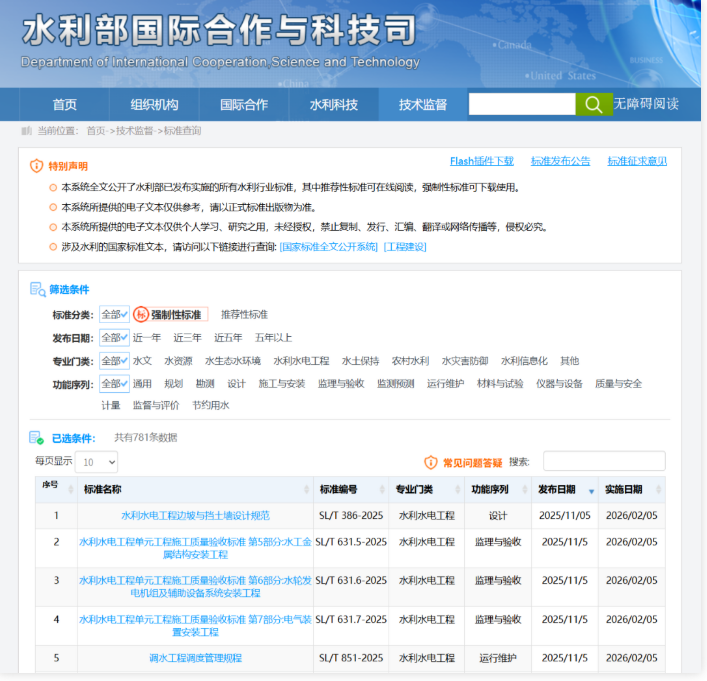
Task: Sort by 发布日期 column arrow
Action: tap(592, 490)
